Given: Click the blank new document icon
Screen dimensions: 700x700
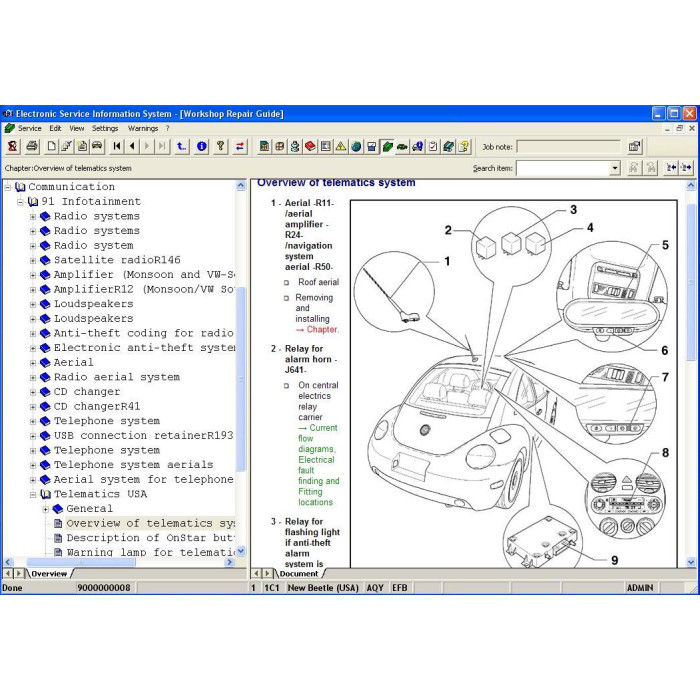Looking at the screenshot, I should pyautogui.click(x=52, y=146).
